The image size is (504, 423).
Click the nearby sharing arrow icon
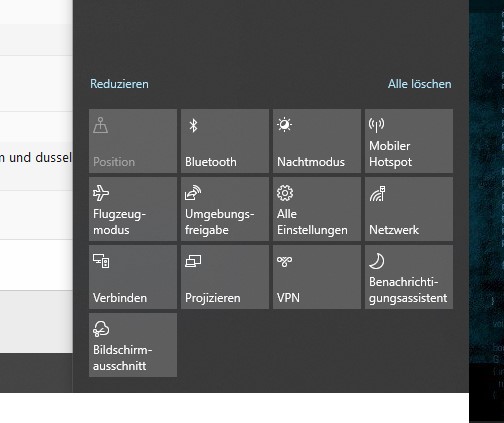193,193
